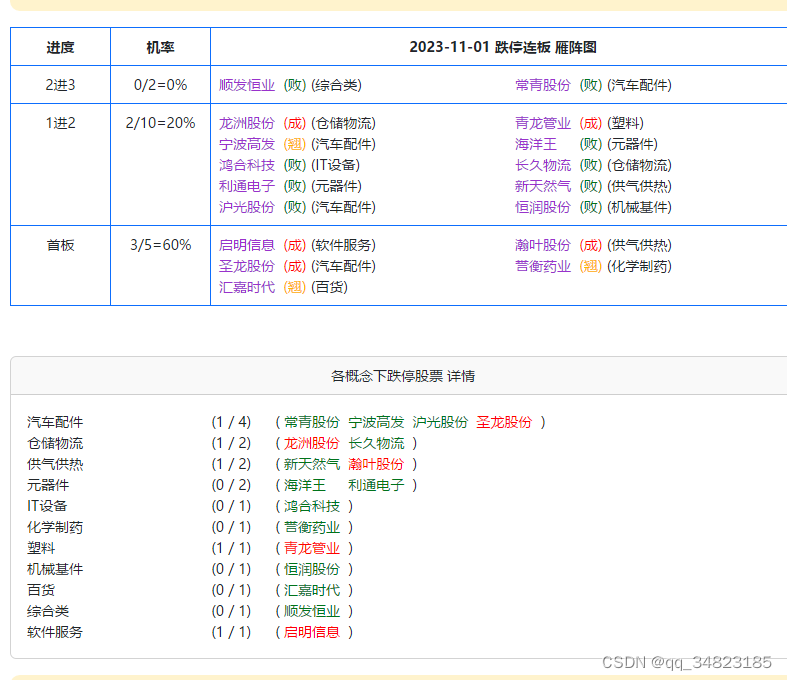Click the (0 / 2) count for 元器件
Viewport: 787px width, 680px height.
tap(231, 485)
